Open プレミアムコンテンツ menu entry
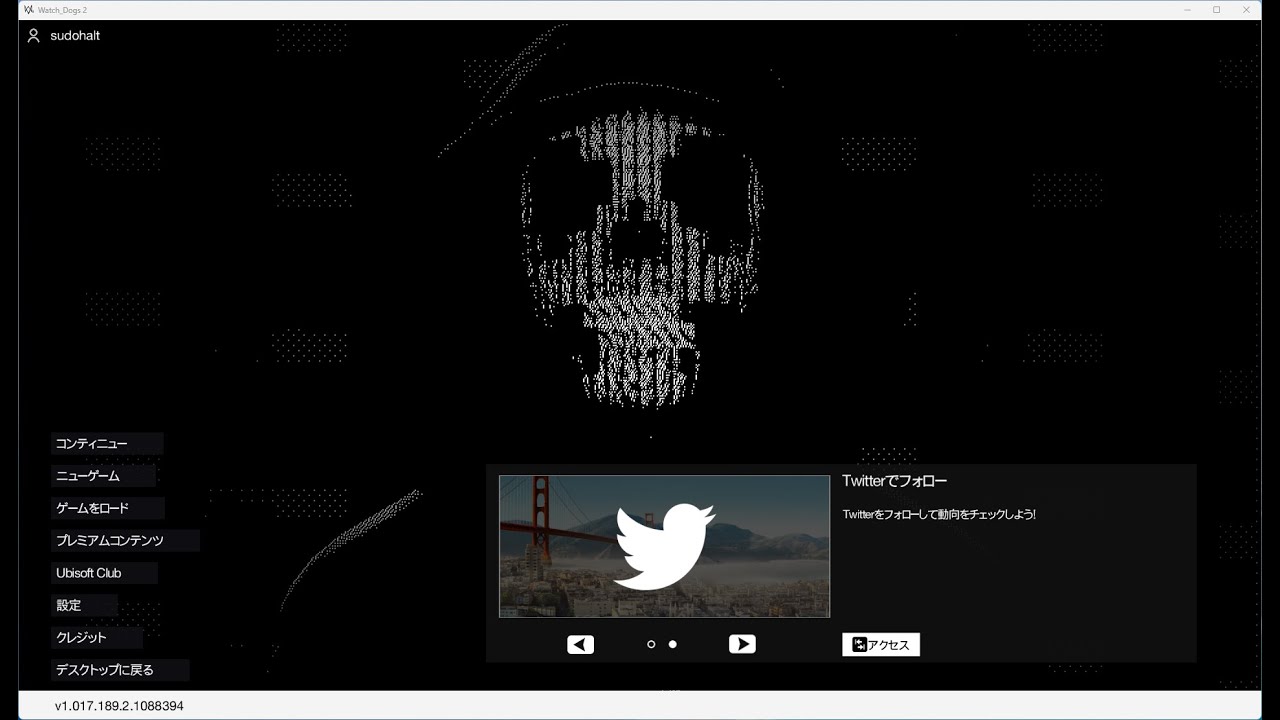This screenshot has width=1280, height=720. click(110, 541)
